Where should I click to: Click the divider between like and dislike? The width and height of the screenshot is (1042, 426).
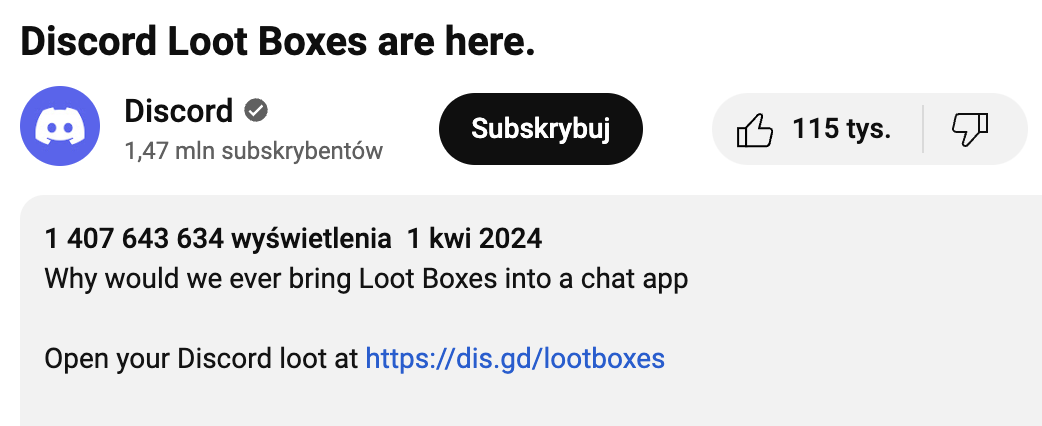[923, 129]
